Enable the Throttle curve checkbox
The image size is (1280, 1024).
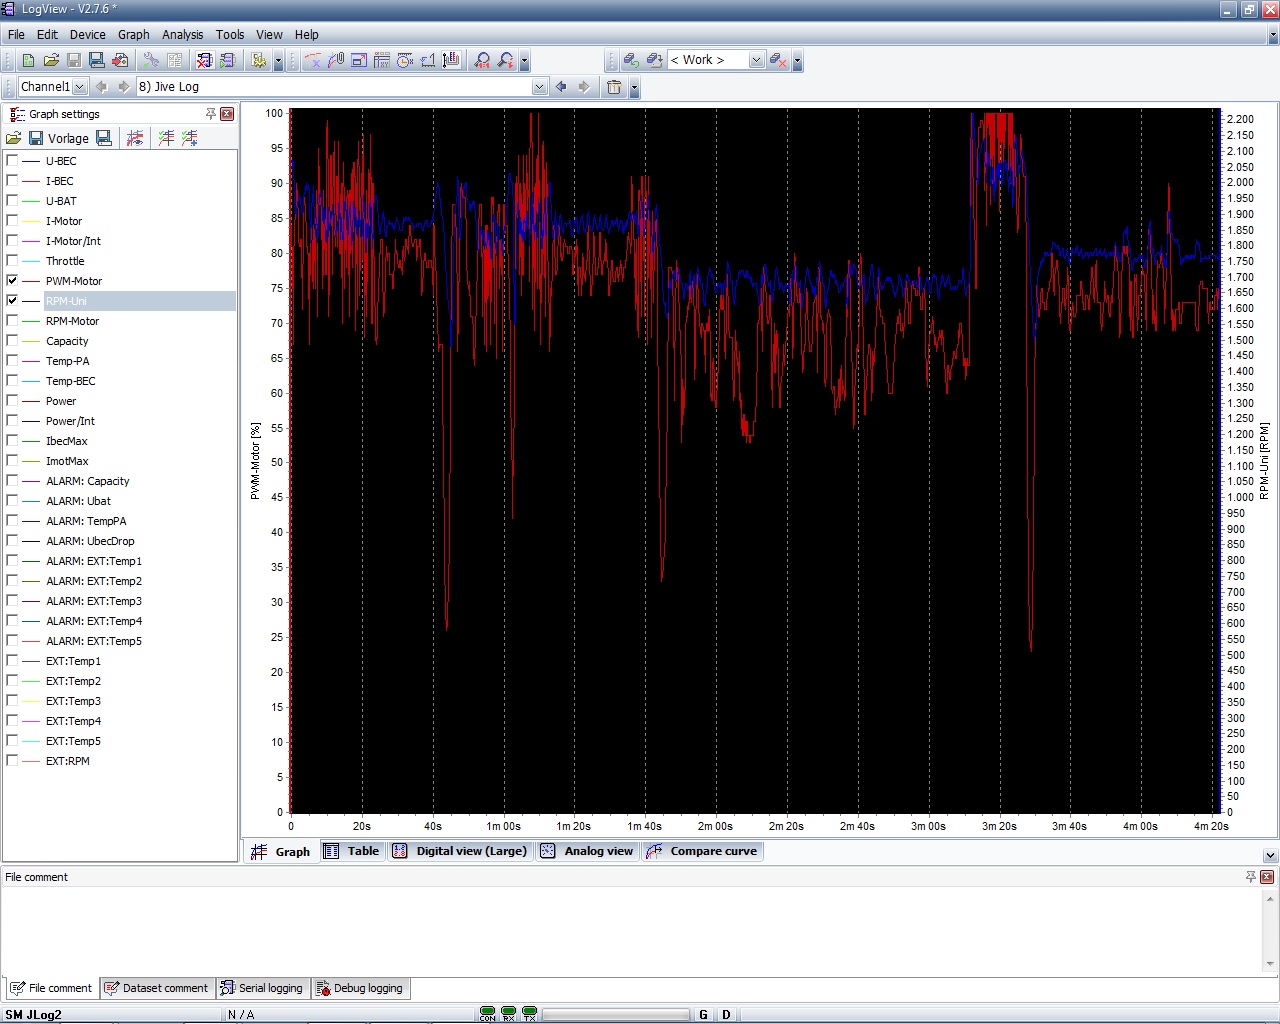(x=12, y=261)
